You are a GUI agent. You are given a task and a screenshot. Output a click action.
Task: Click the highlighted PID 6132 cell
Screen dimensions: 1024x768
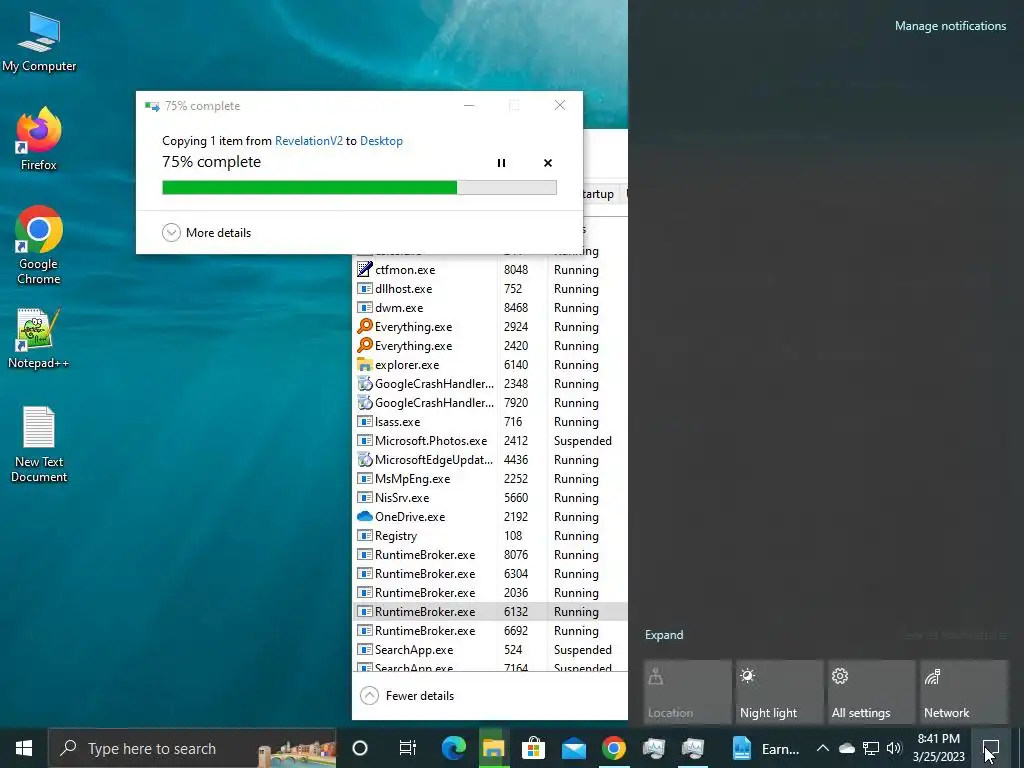(516, 612)
